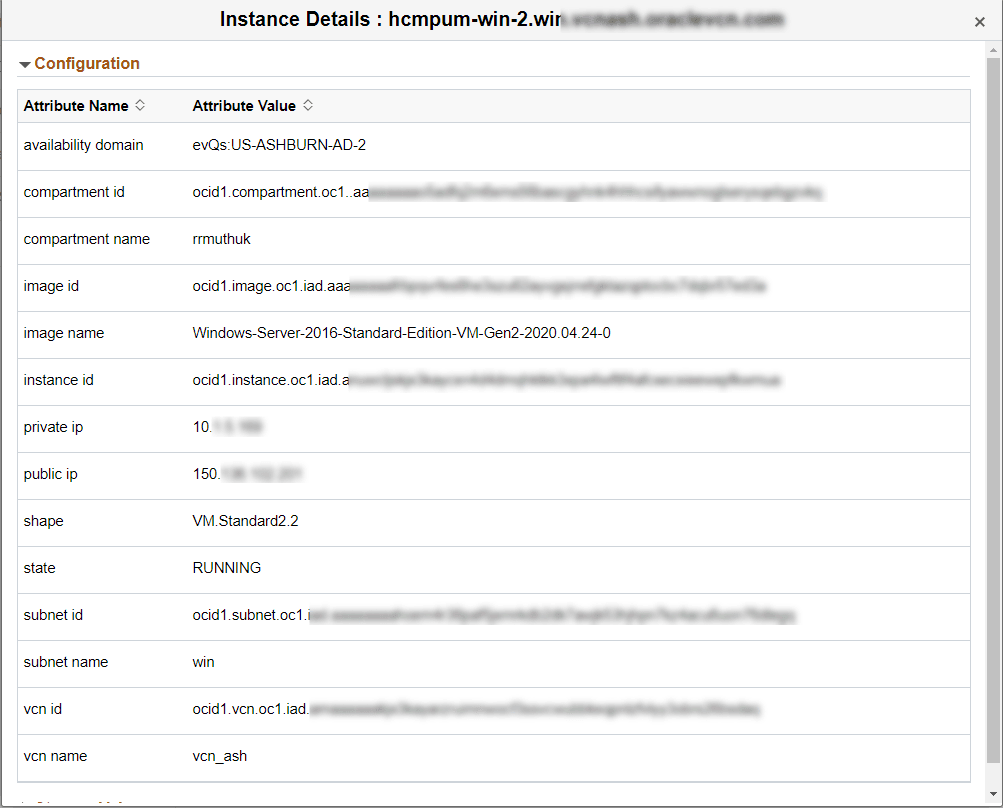The image size is (1003, 808).
Task: Click the close X on the dialog
Action: (980, 21)
